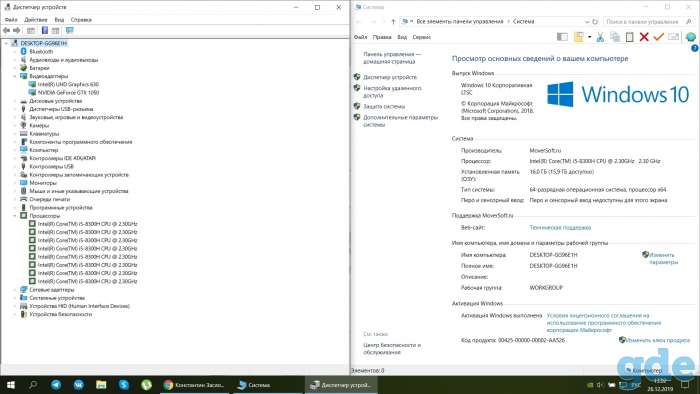Open the Правка menu in System window
This screenshot has width=700, height=394.
[x=382, y=37]
